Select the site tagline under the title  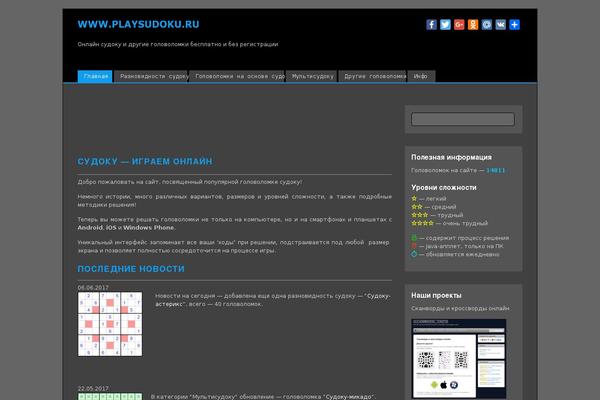pyautogui.click(x=178, y=44)
